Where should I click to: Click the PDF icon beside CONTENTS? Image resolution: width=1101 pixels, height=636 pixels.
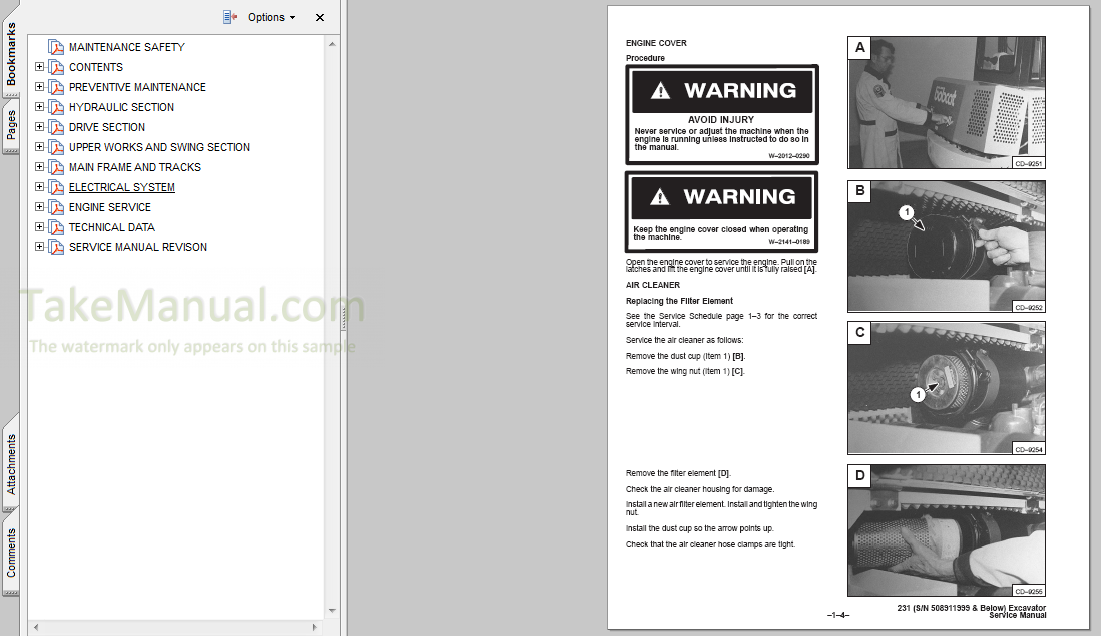[58, 67]
